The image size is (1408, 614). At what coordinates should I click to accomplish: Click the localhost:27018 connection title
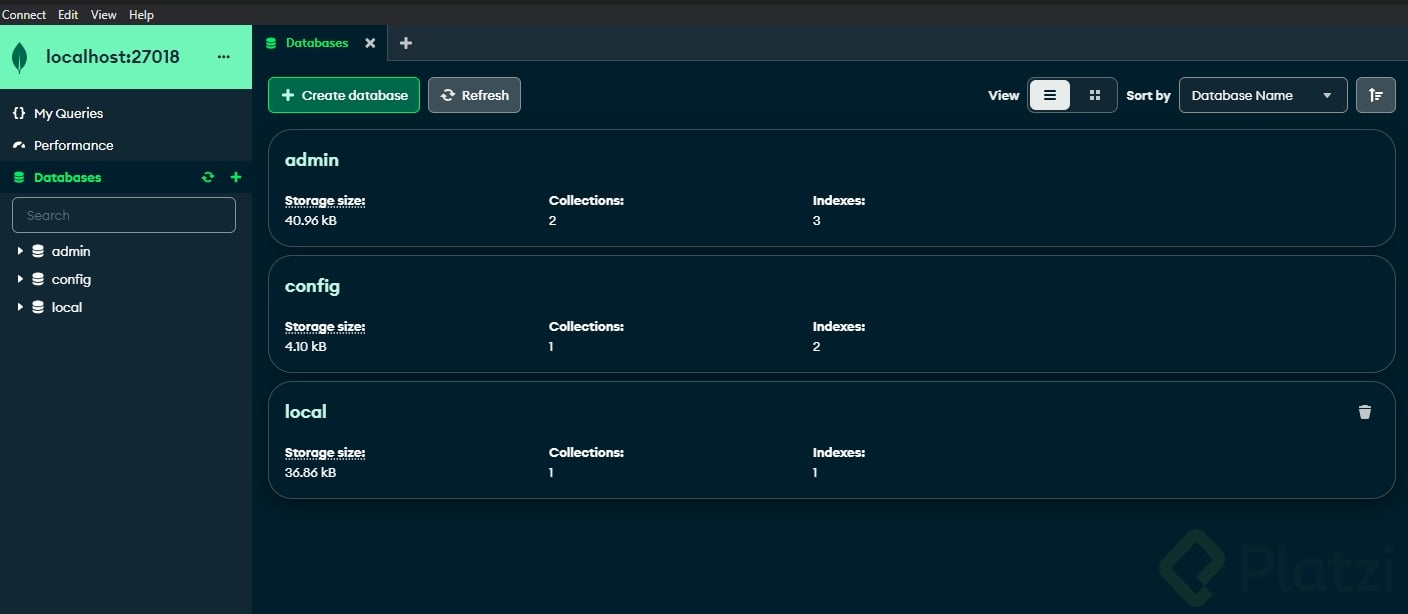tap(113, 57)
